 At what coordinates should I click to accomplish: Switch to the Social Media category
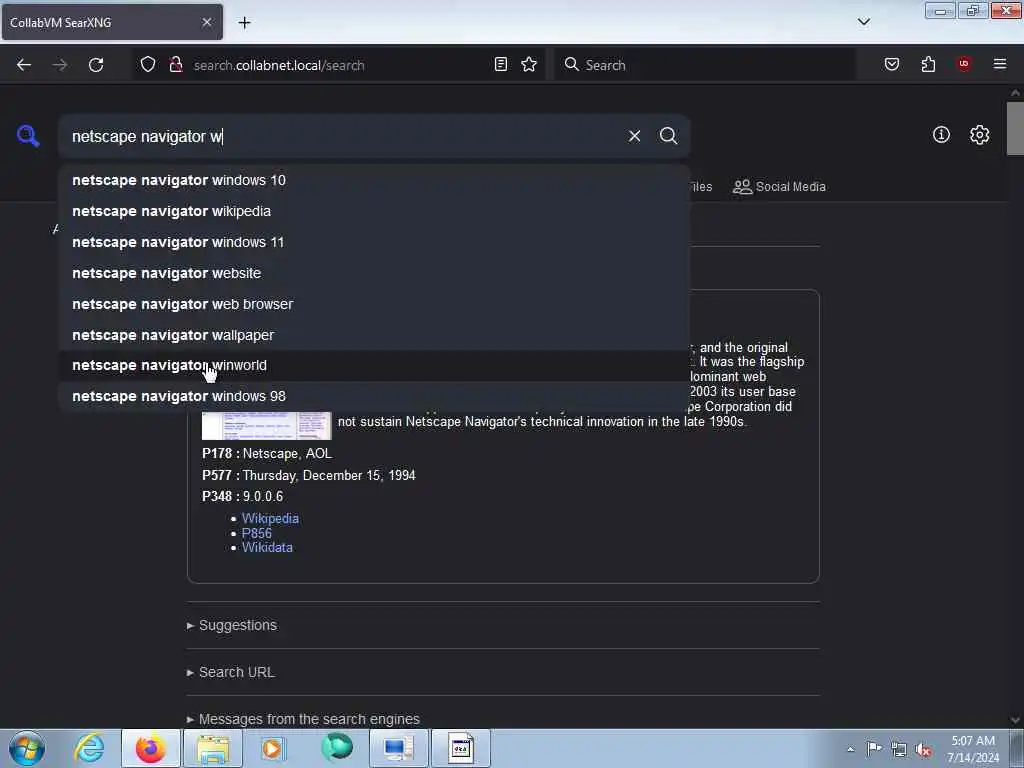tap(779, 187)
